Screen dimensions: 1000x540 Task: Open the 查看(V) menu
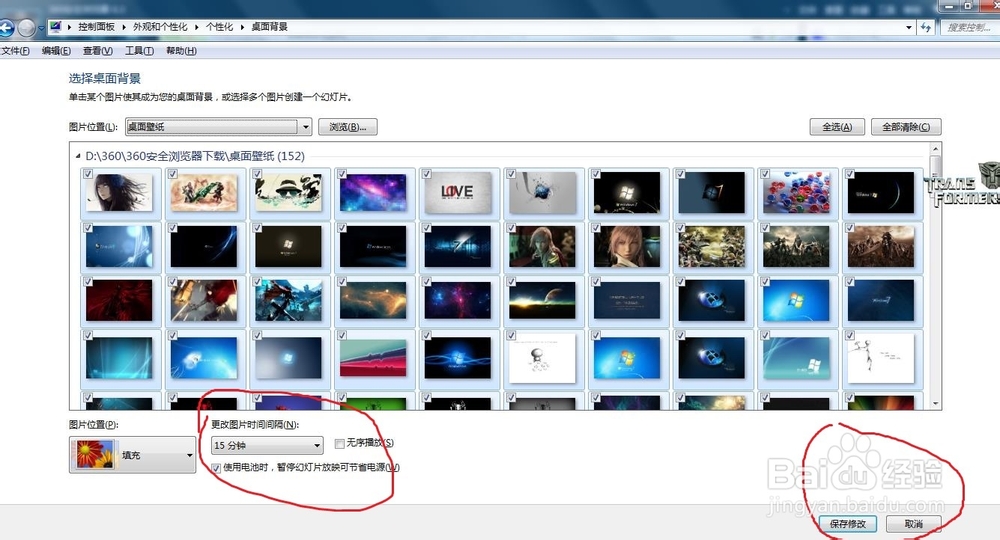pos(98,51)
